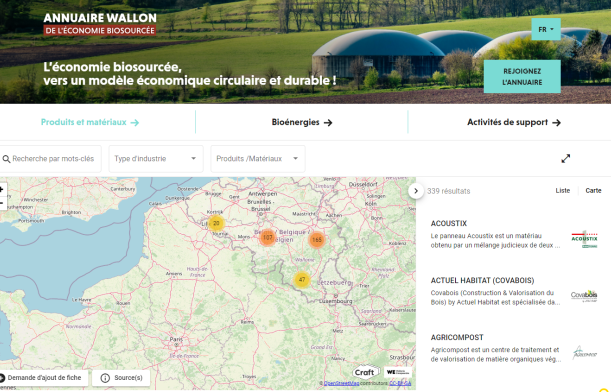Screen dimensions: 611x392
Task: Click the map cluster marker 20
Action: (216, 223)
